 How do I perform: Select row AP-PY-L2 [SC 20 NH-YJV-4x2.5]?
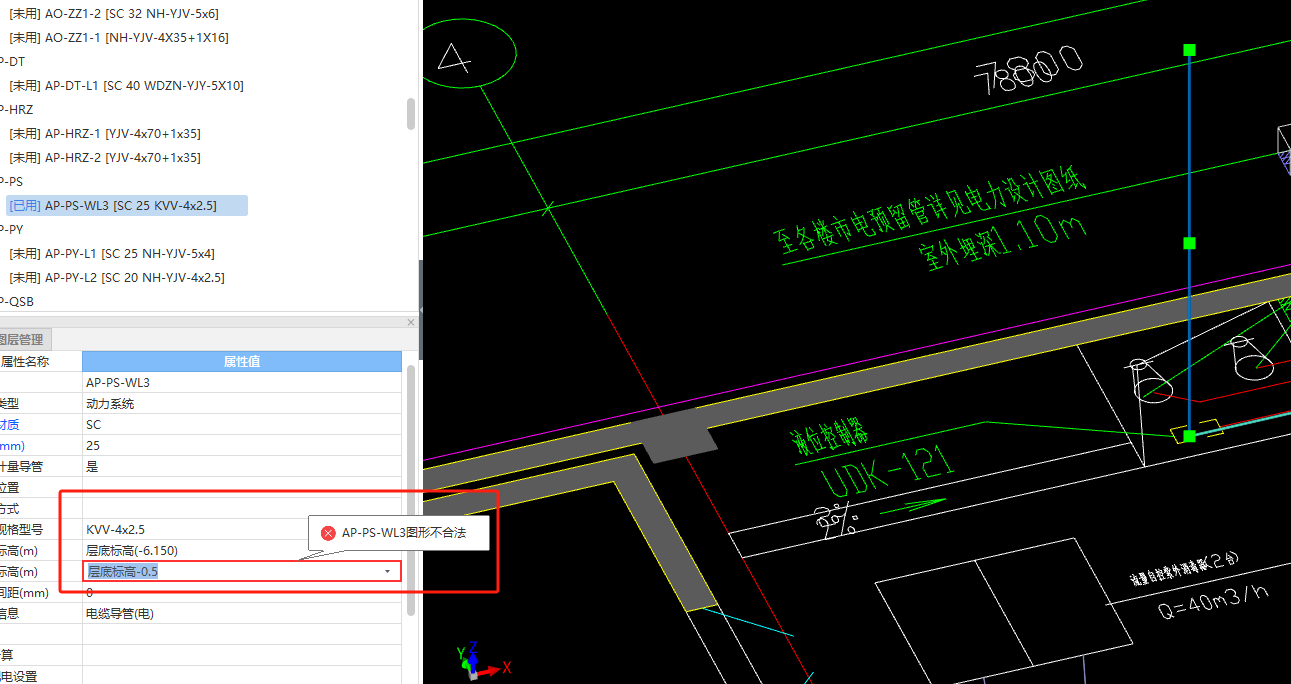point(117,277)
